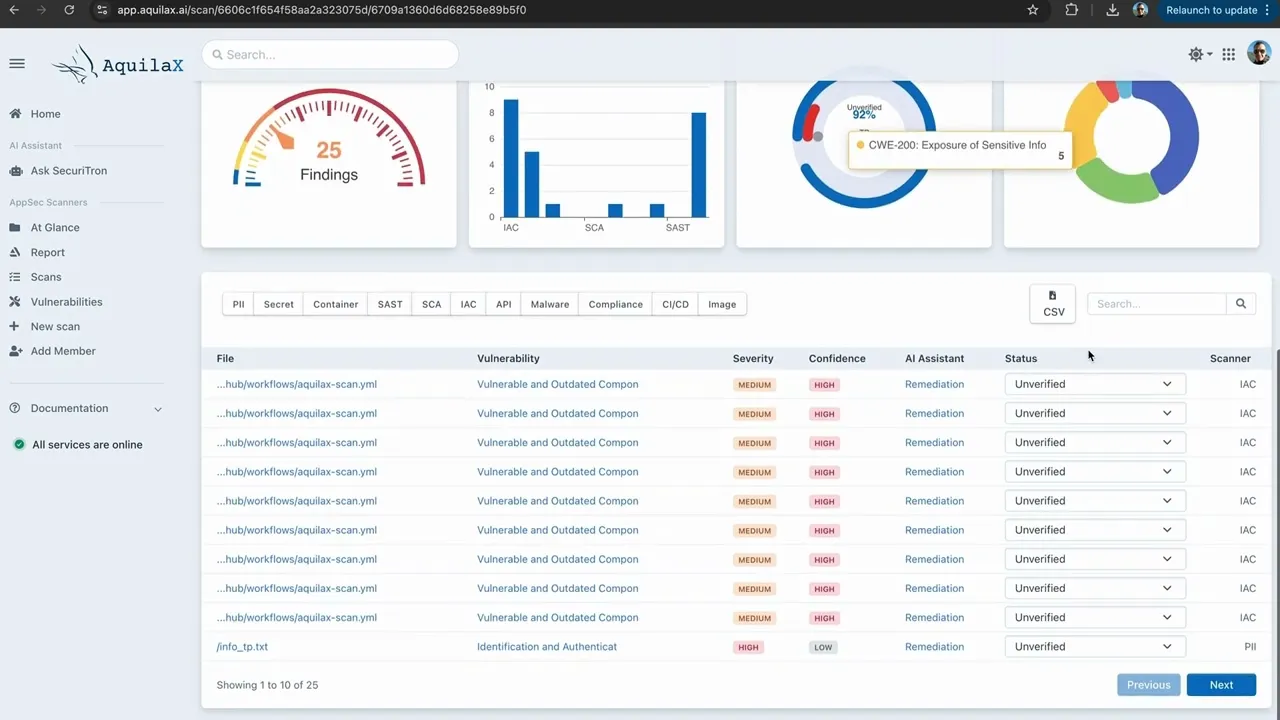Viewport: 1280px width, 720px height.
Task: Open the hamburger sidebar menu
Action: click(x=16, y=64)
